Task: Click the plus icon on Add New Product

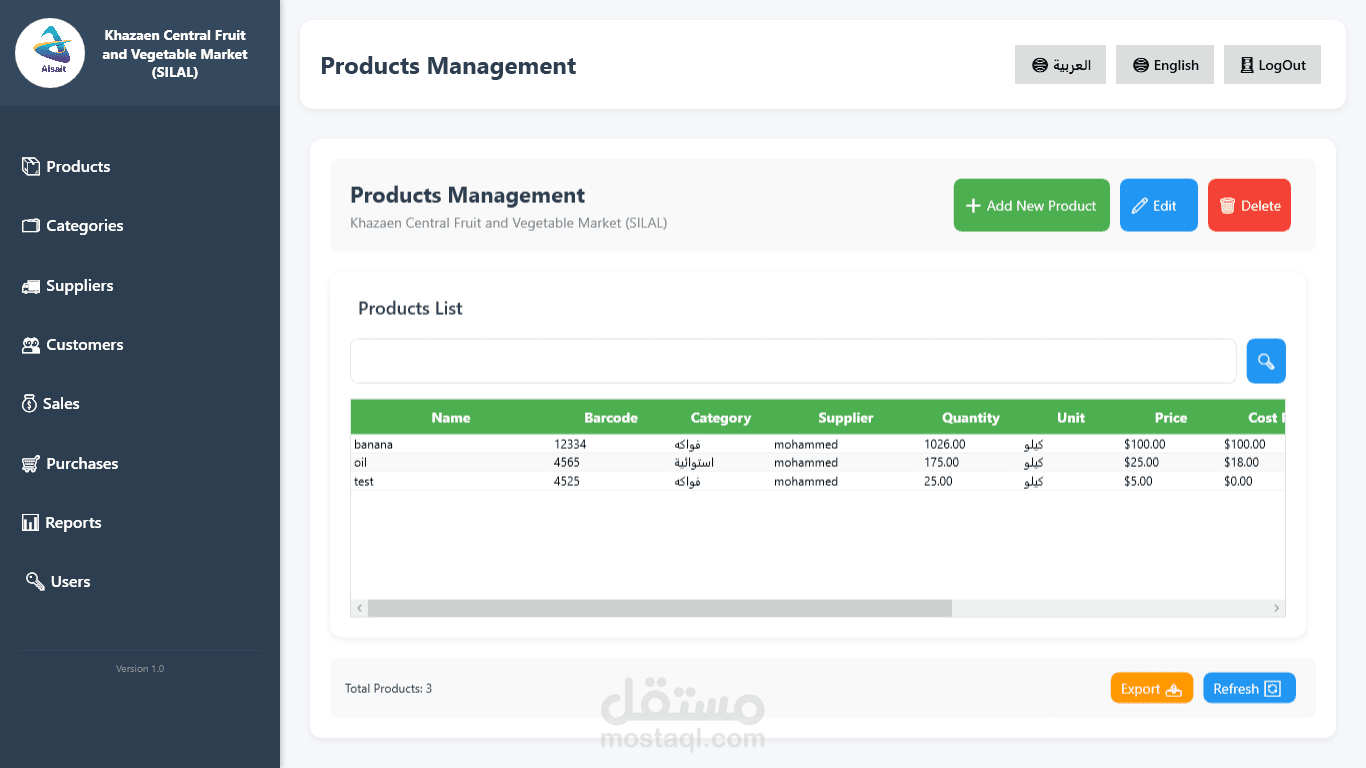Action: pos(973,205)
